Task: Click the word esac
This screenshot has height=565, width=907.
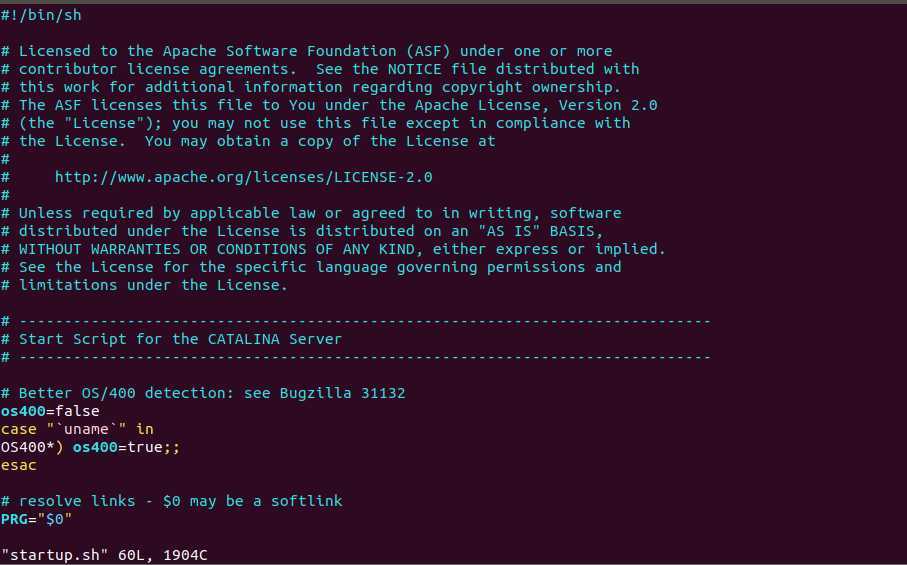Action: (19, 465)
